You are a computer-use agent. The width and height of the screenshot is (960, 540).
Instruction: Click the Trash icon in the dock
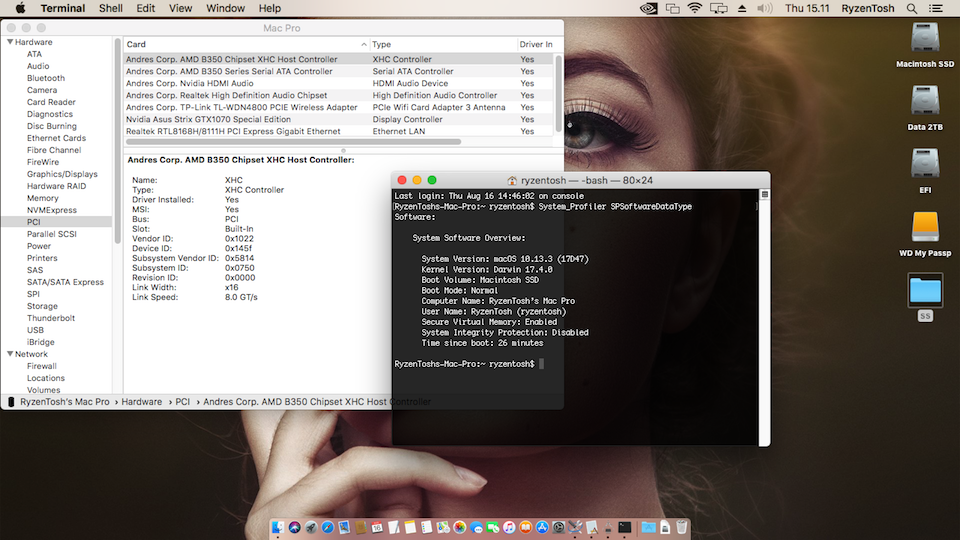(681, 527)
